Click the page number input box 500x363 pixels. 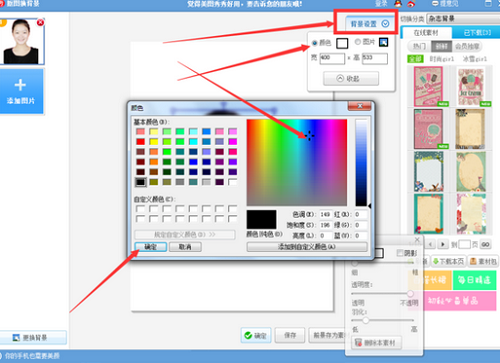pos(464,244)
